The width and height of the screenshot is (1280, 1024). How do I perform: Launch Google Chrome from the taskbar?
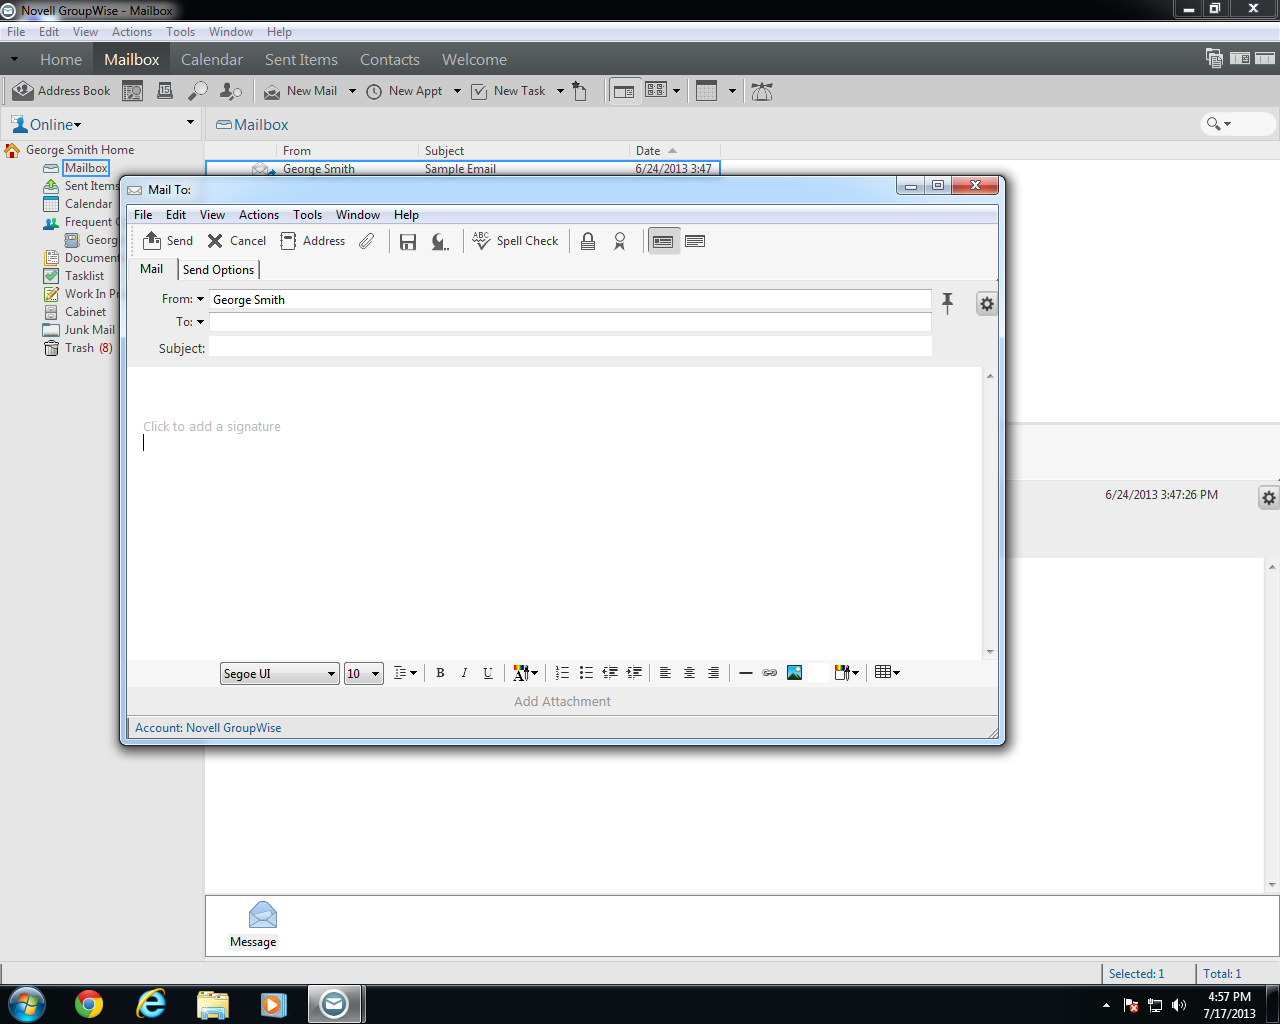pos(89,1004)
